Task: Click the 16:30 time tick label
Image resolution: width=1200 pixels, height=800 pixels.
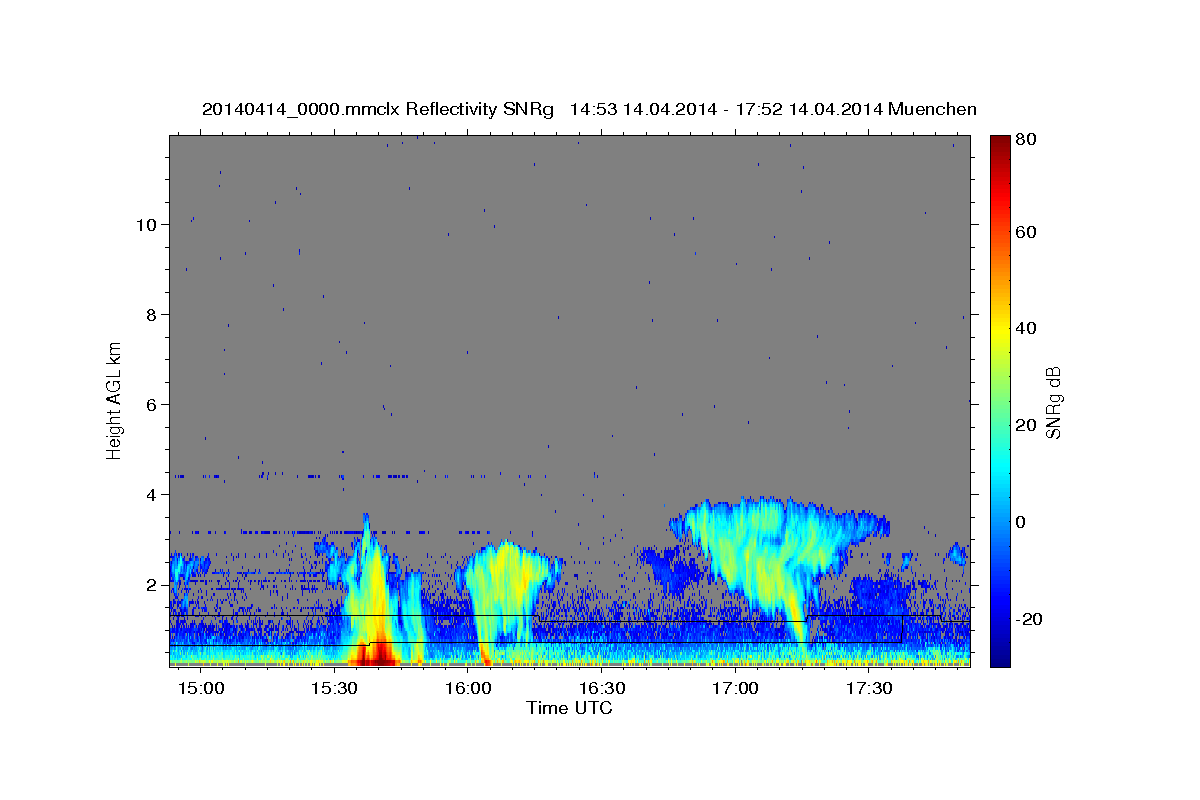Action: click(x=602, y=689)
